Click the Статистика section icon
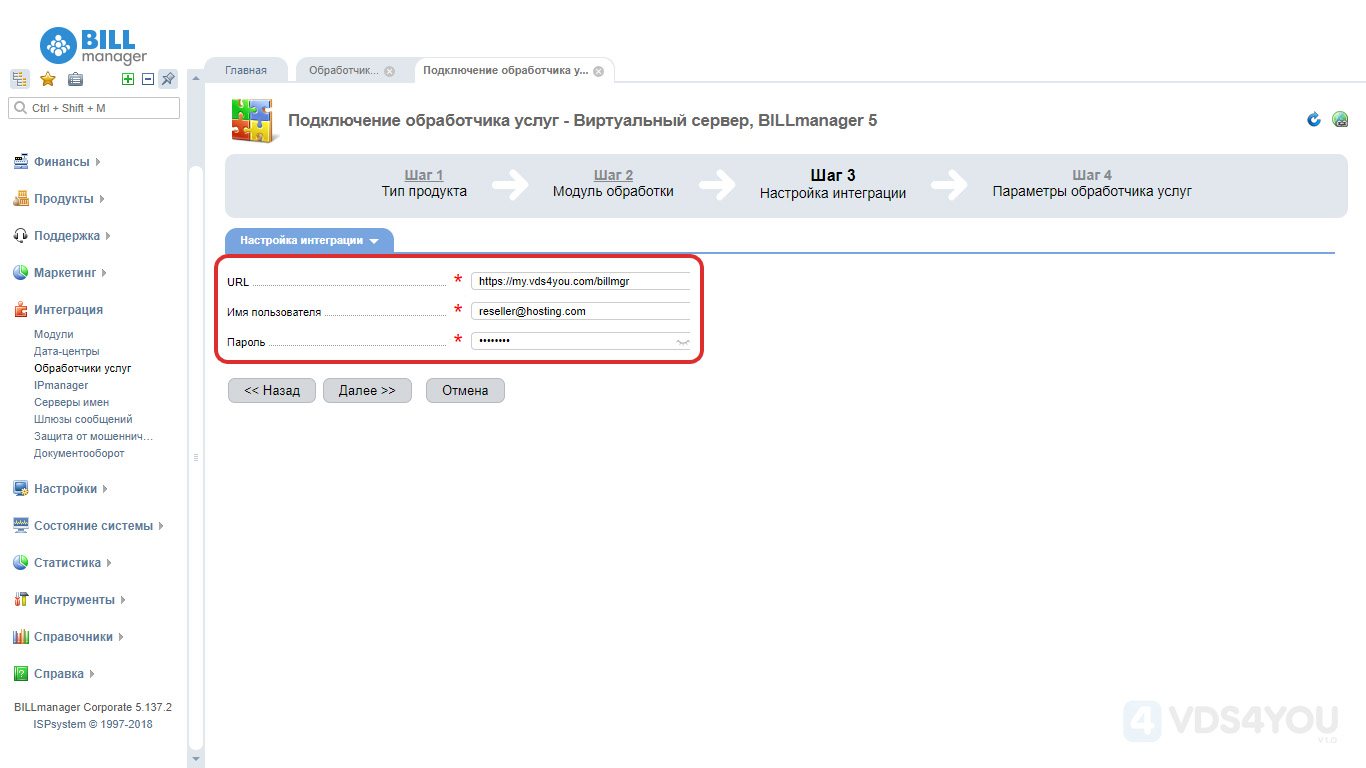The image size is (1366, 768). pyautogui.click(x=20, y=563)
